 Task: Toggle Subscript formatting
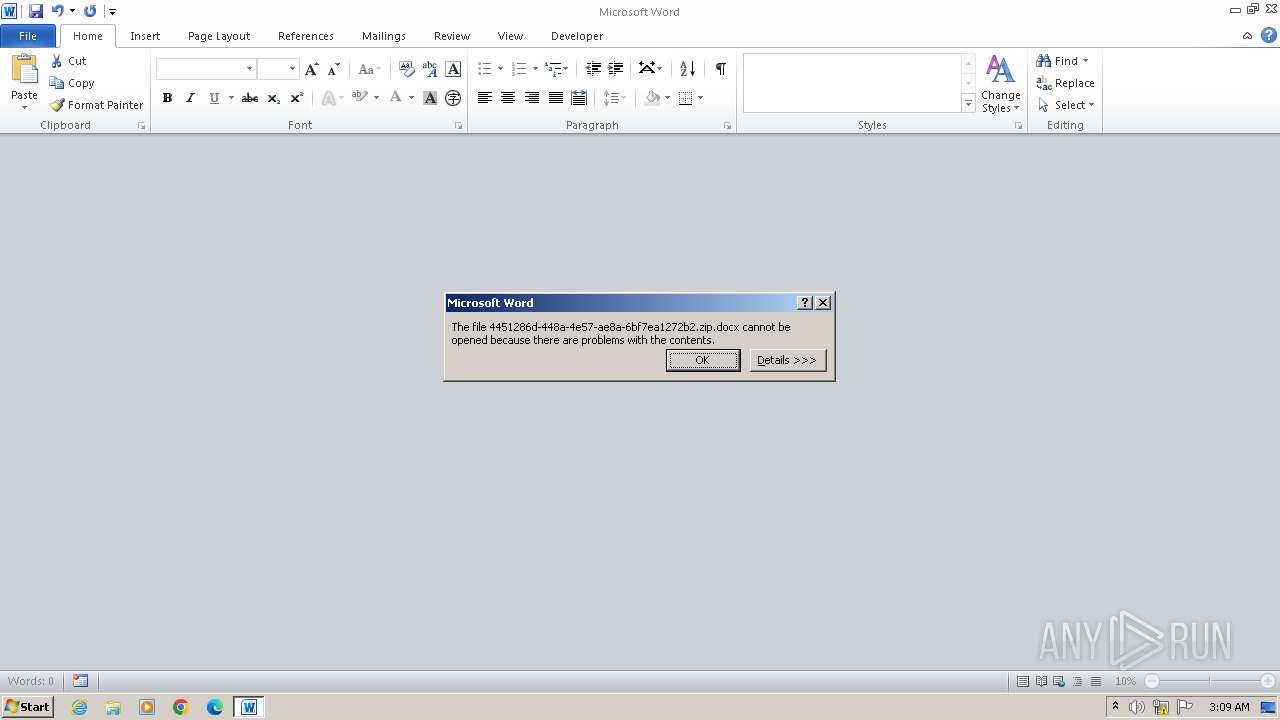[274, 98]
